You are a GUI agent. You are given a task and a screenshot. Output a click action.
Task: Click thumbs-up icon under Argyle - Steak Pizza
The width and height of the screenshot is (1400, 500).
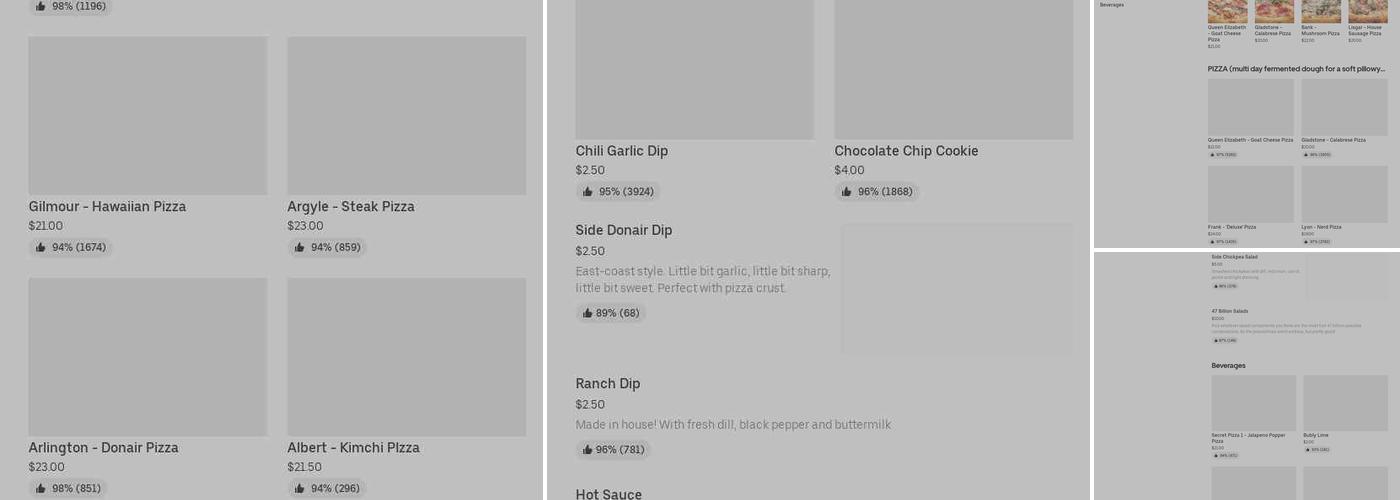pos(300,248)
